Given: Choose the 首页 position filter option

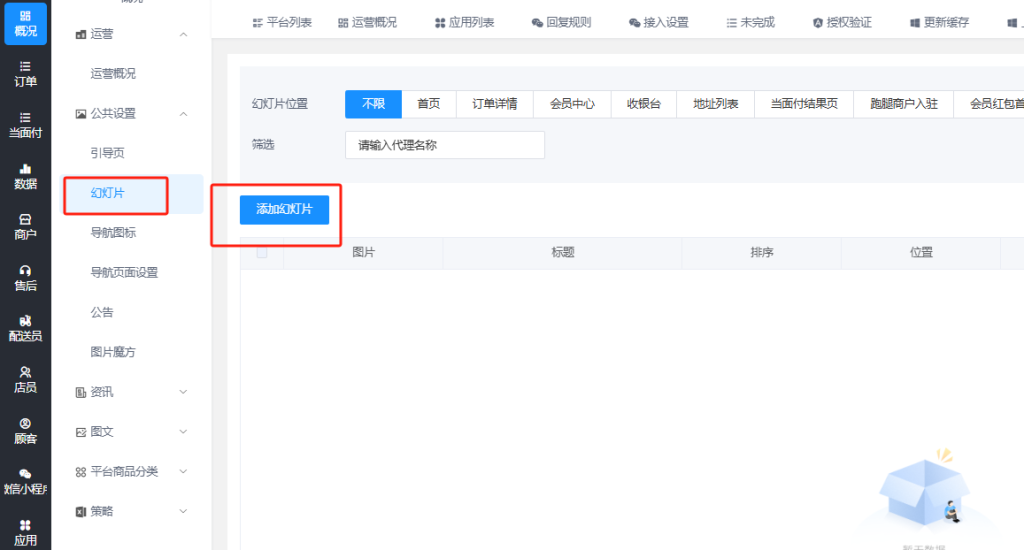Looking at the screenshot, I should click(x=429, y=104).
